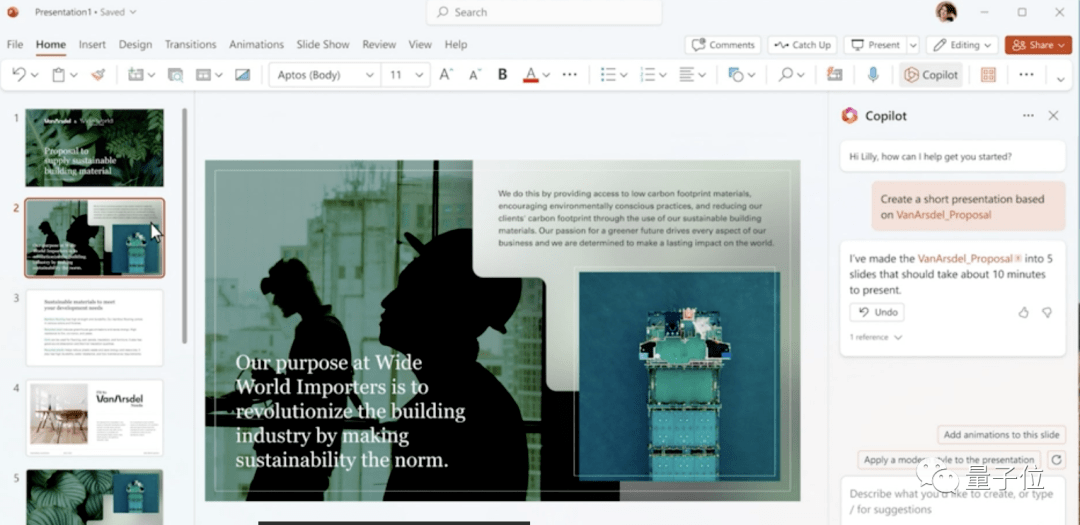Viewport: 1080px width, 525px height.
Task: Click thumbs up on Copilot response
Action: pos(1023,312)
